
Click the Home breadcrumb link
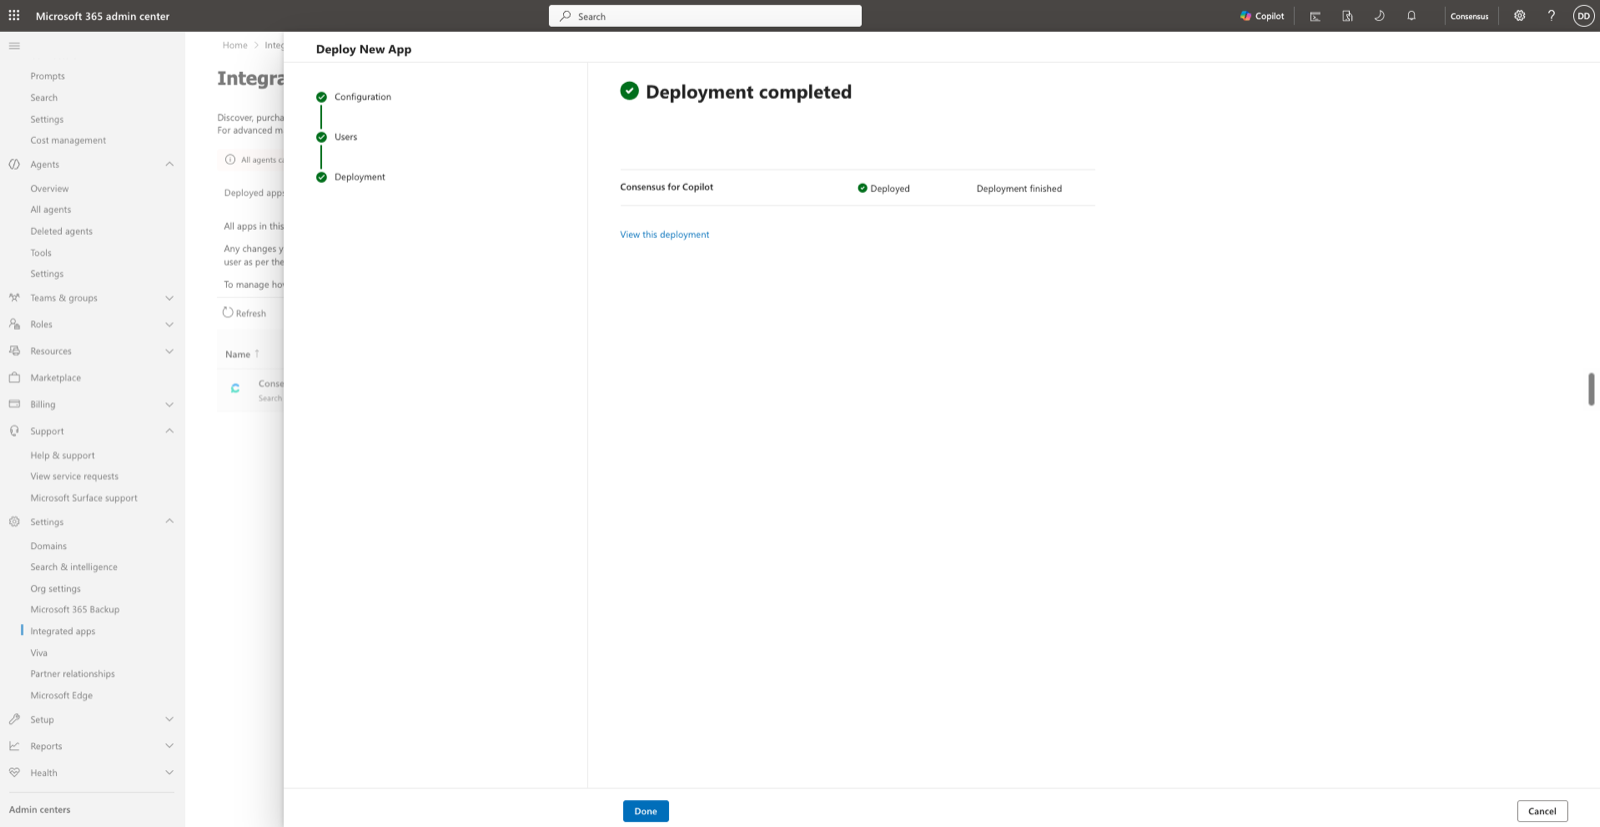pyautogui.click(x=235, y=45)
